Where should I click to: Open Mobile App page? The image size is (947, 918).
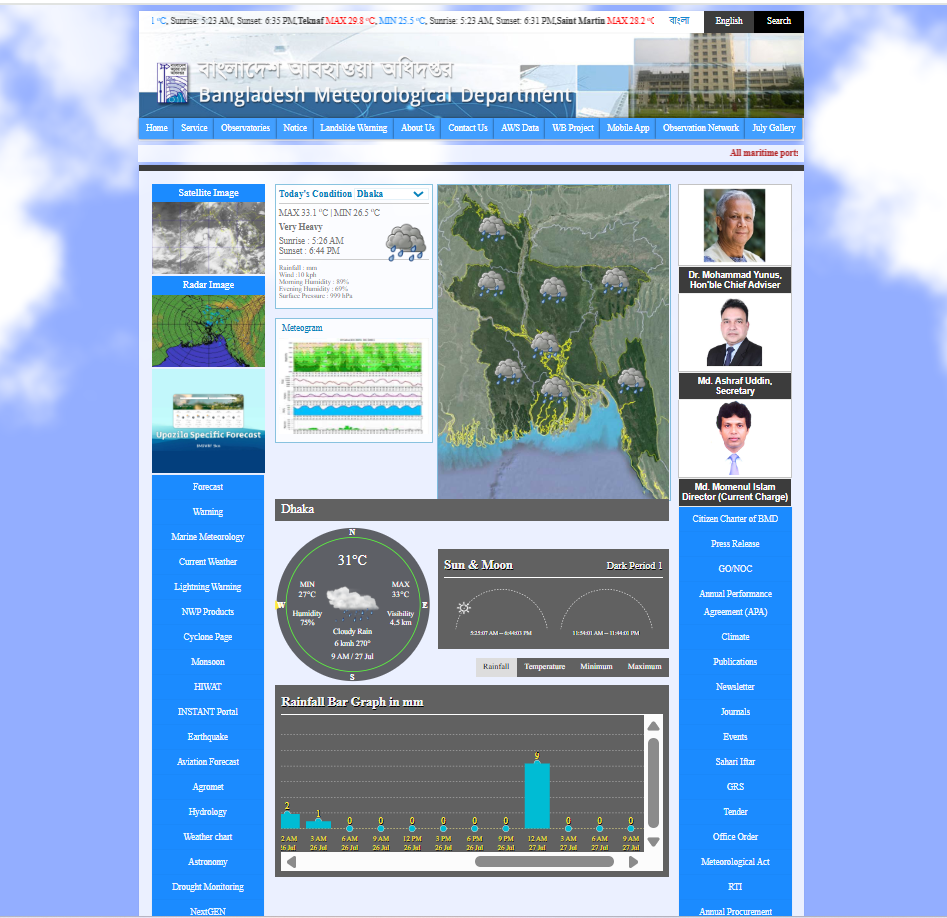click(628, 128)
